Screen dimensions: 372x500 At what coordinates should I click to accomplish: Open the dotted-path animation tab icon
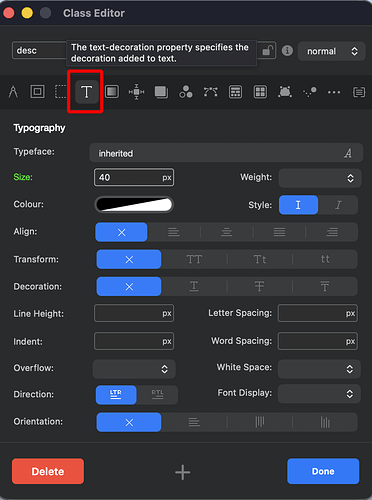pyautogui.click(x=310, y=92)
